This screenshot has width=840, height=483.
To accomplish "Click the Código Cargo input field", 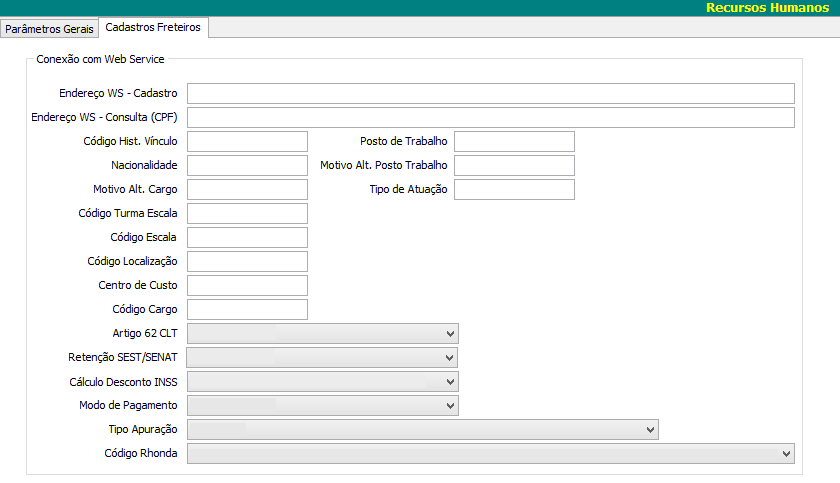I will [248, 310].
